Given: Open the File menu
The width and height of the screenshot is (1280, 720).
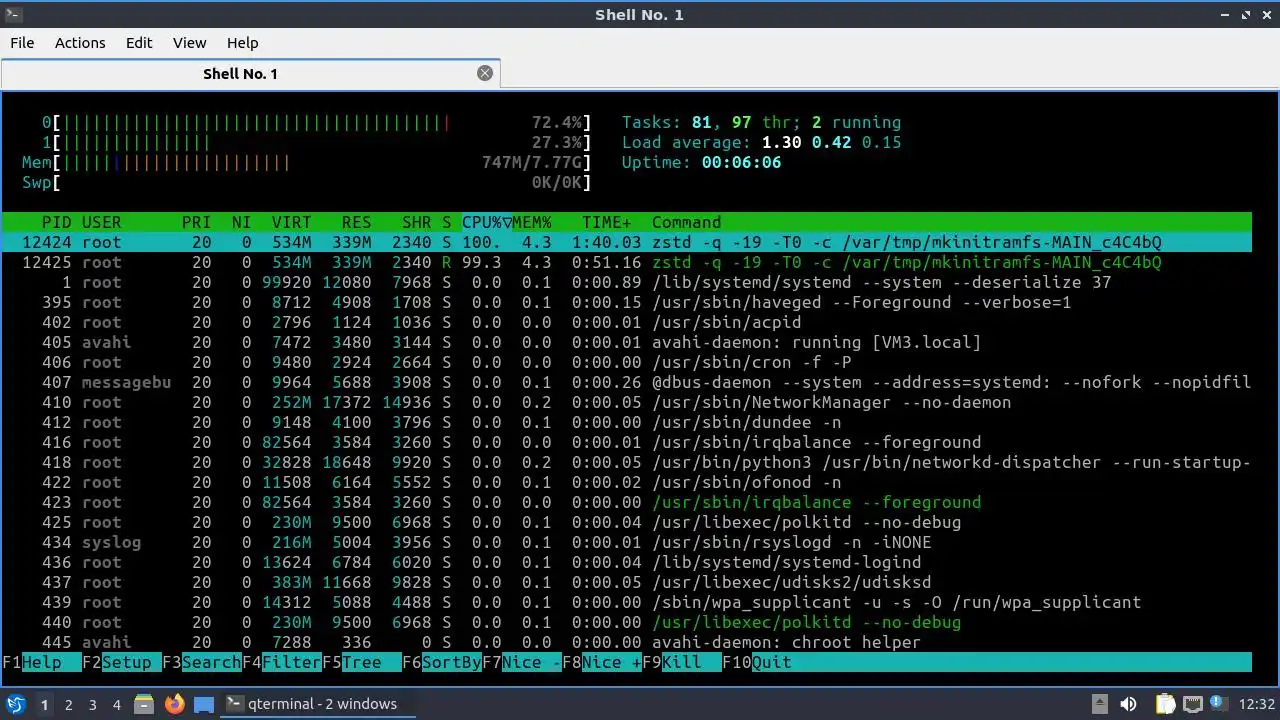Looking at the screenshot, I should point(22,43).
